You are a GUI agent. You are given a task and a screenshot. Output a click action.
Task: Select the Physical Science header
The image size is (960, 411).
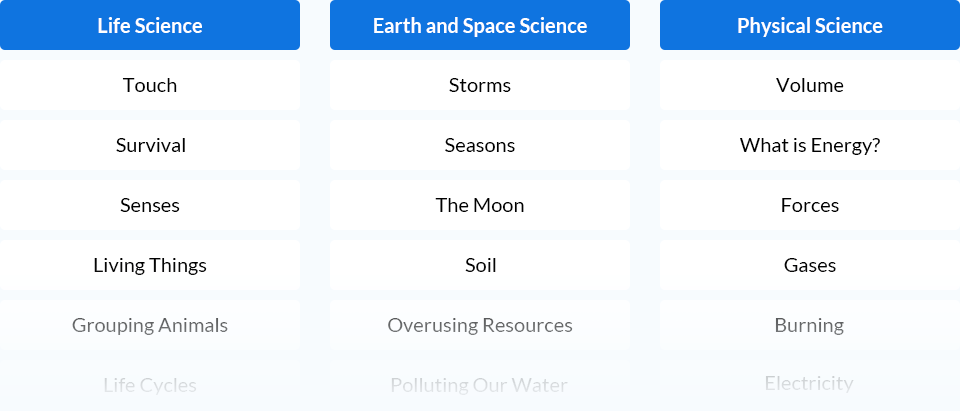[810, 25]
